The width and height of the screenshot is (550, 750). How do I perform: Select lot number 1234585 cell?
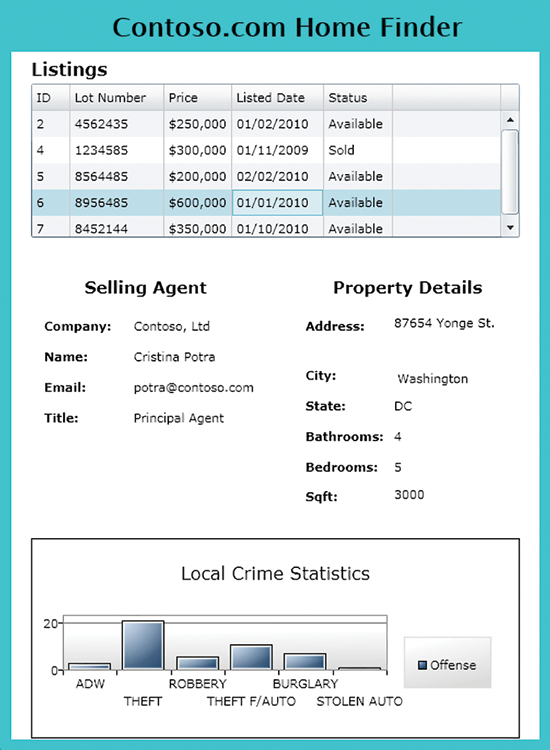click(117, 150)
